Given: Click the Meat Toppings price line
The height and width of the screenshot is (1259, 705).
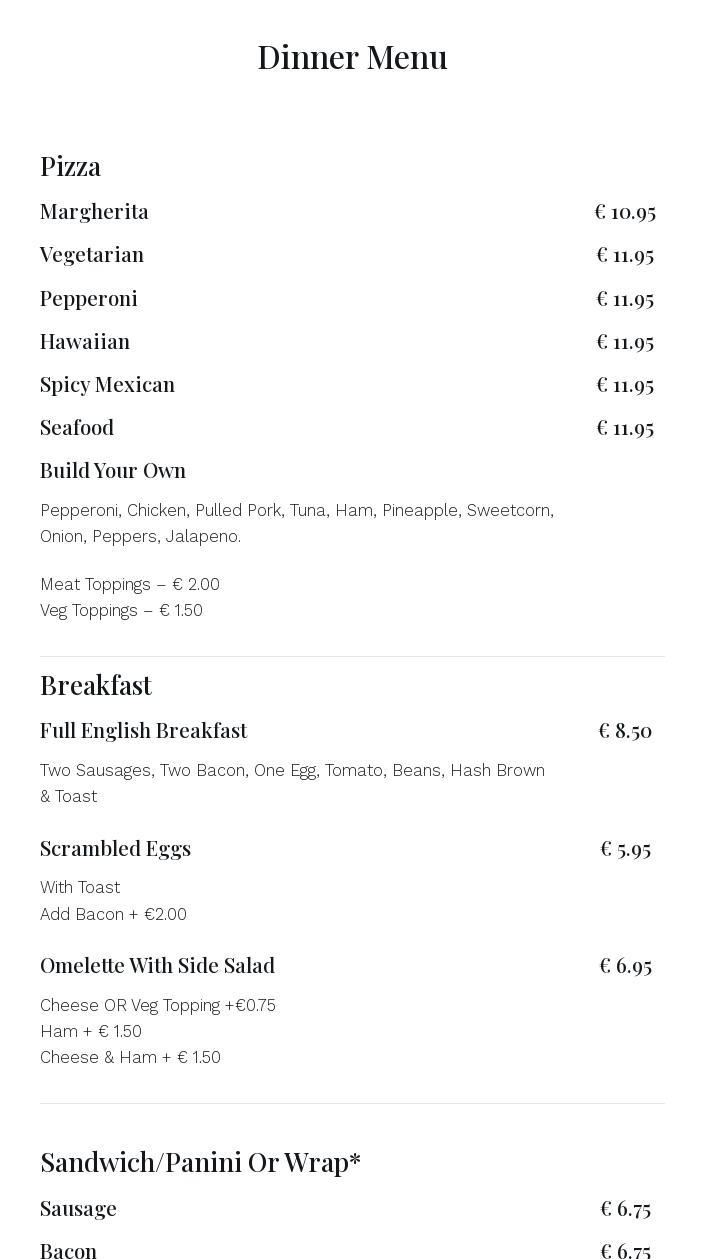Looking at the screenshot, I should 130,584.
